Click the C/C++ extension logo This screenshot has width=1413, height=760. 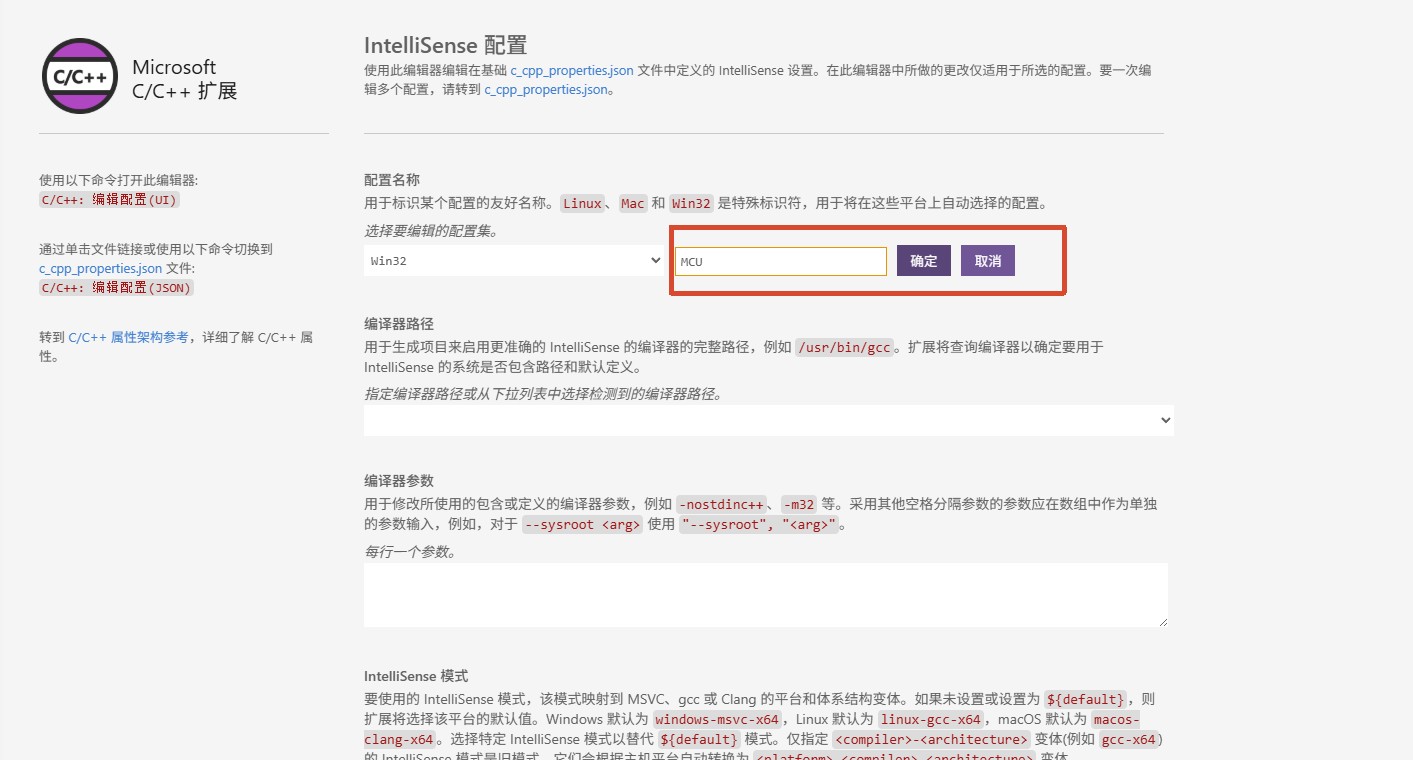coord(80,76)
